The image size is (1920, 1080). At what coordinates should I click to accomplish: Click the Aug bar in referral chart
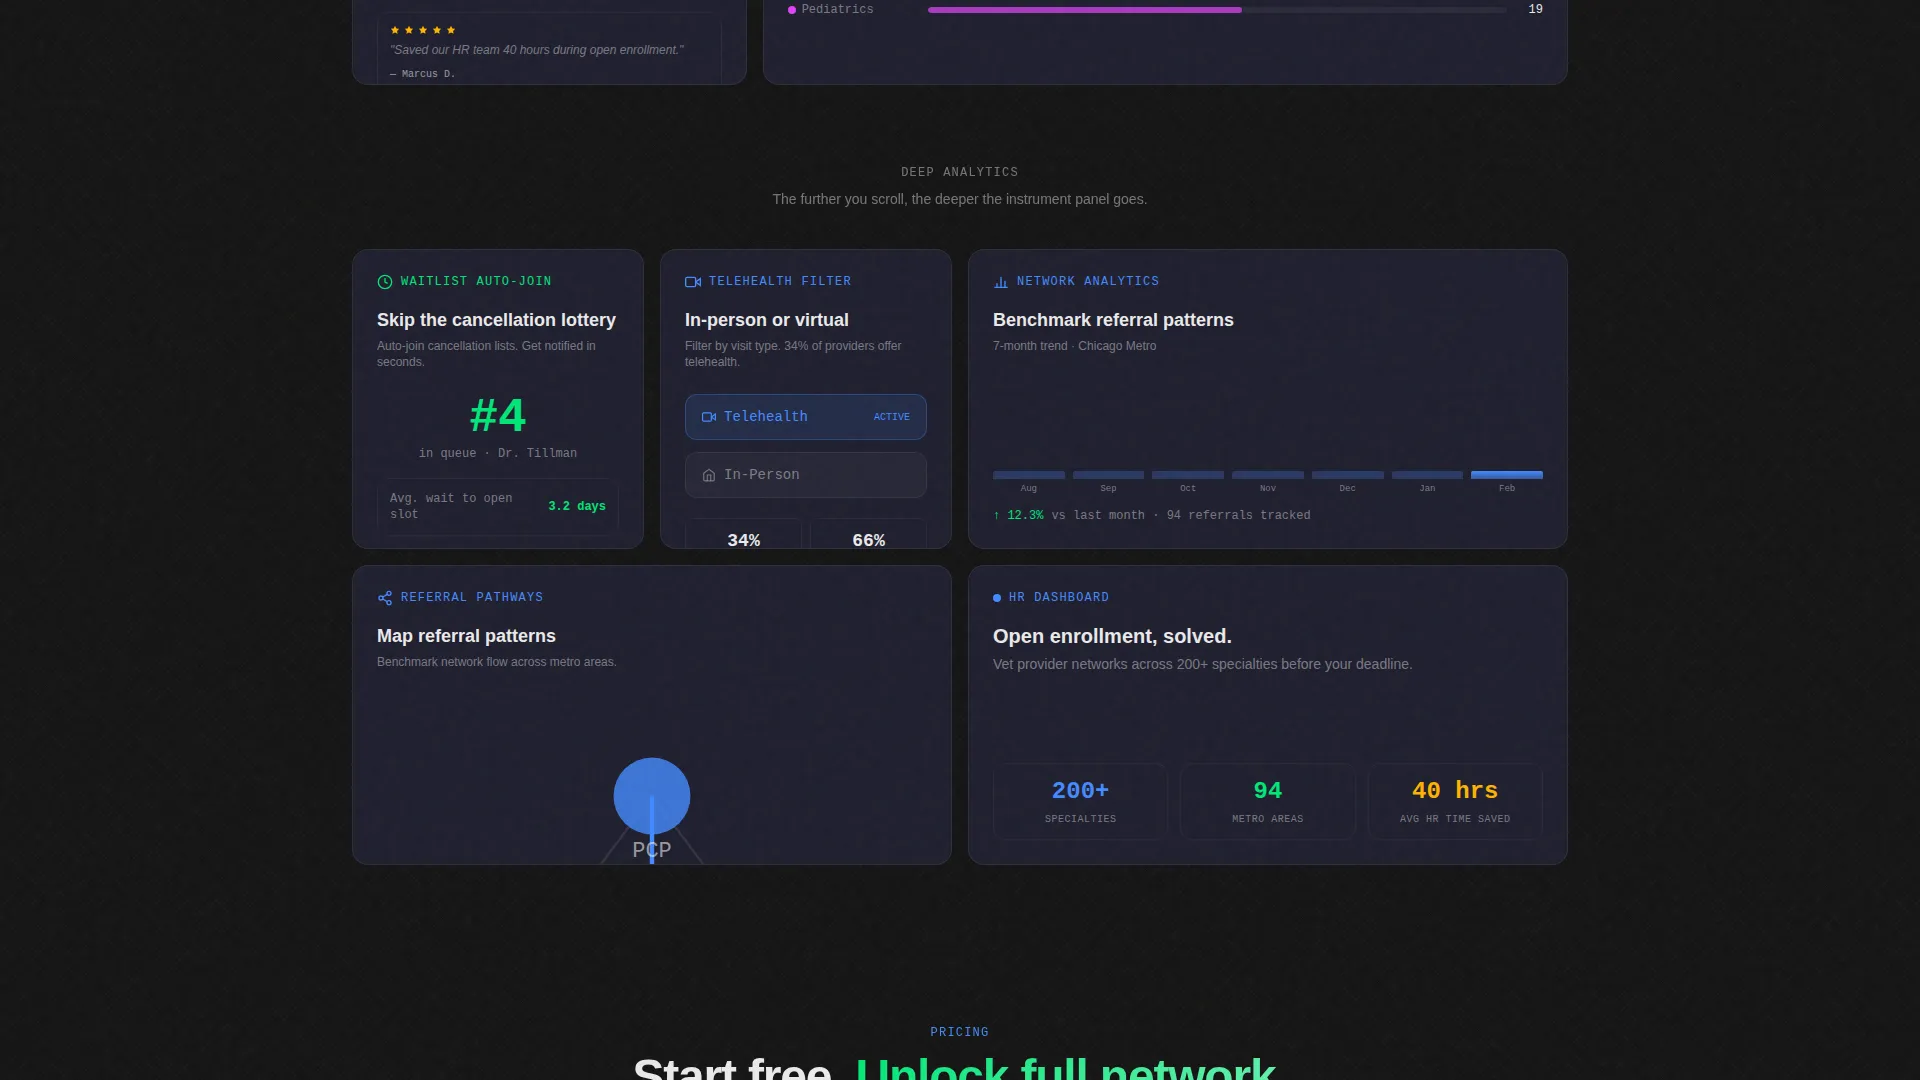click(1029, 475)
